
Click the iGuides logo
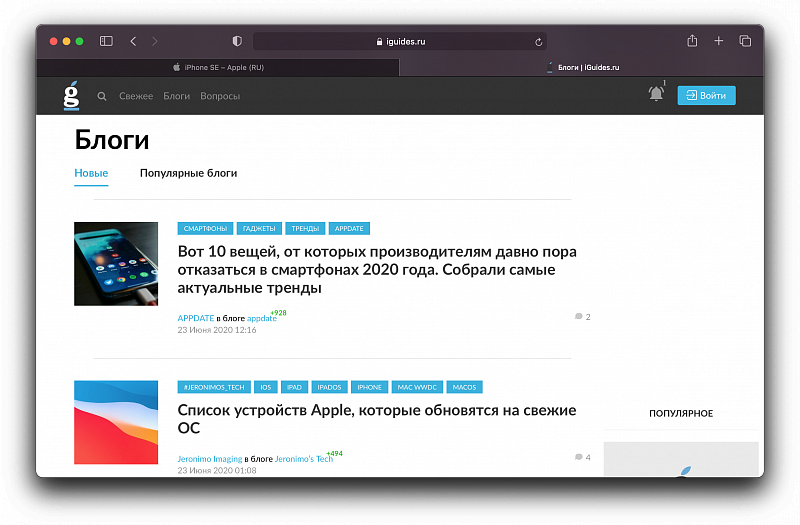pyautogui.click(x=71, y=95)
